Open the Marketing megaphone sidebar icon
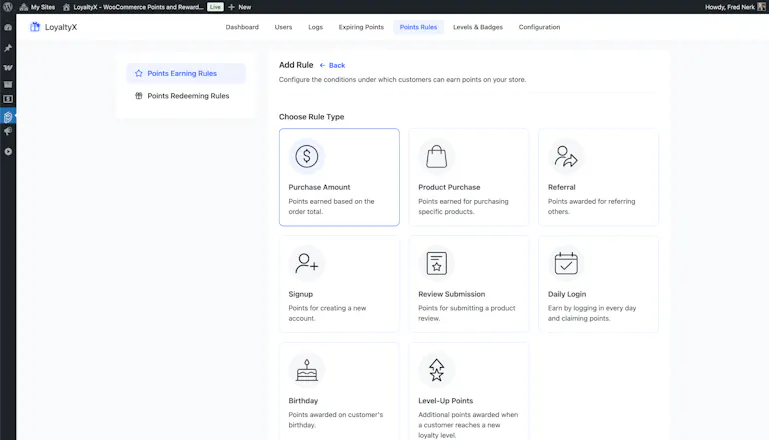 tap(8, 131)
